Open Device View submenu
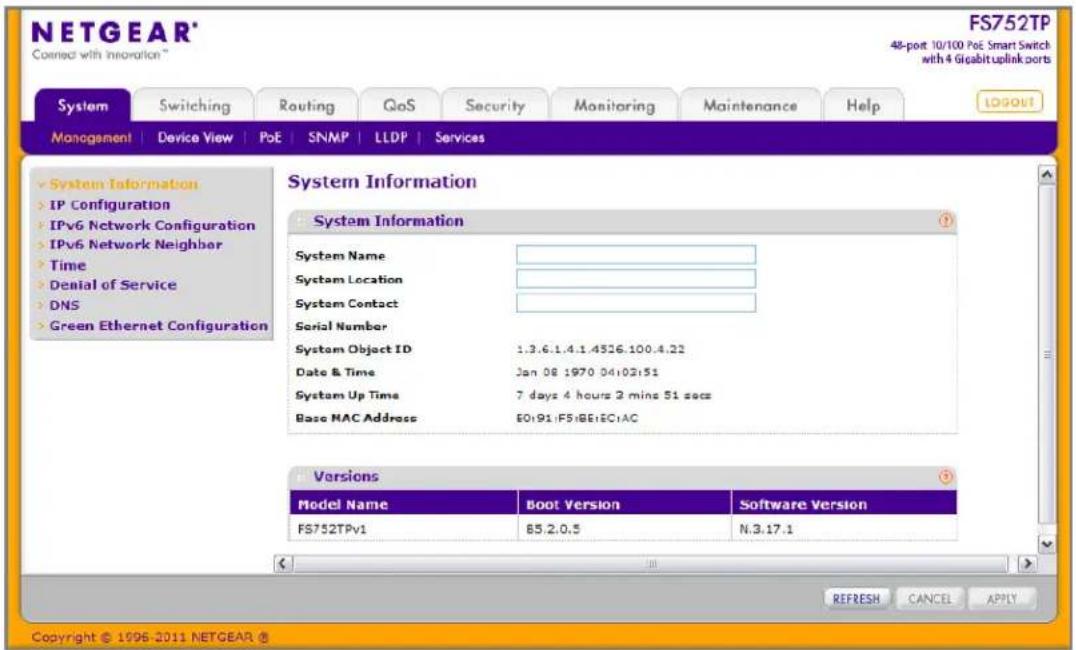The width and height of the screenshot is (1076, 650). 195,138
